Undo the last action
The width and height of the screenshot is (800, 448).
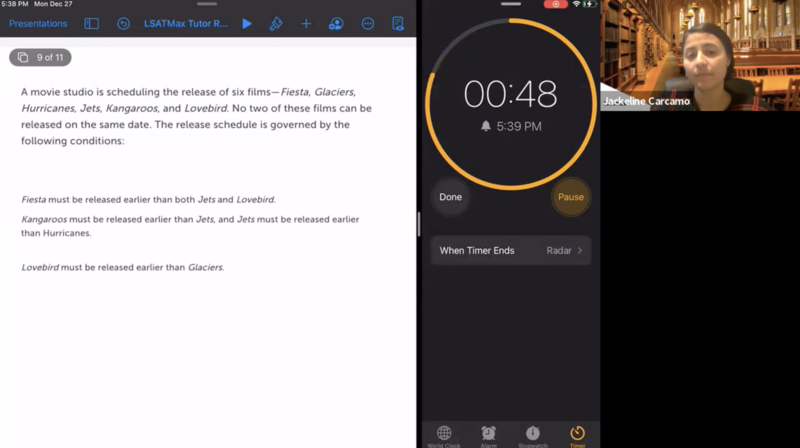coord(123,23)
